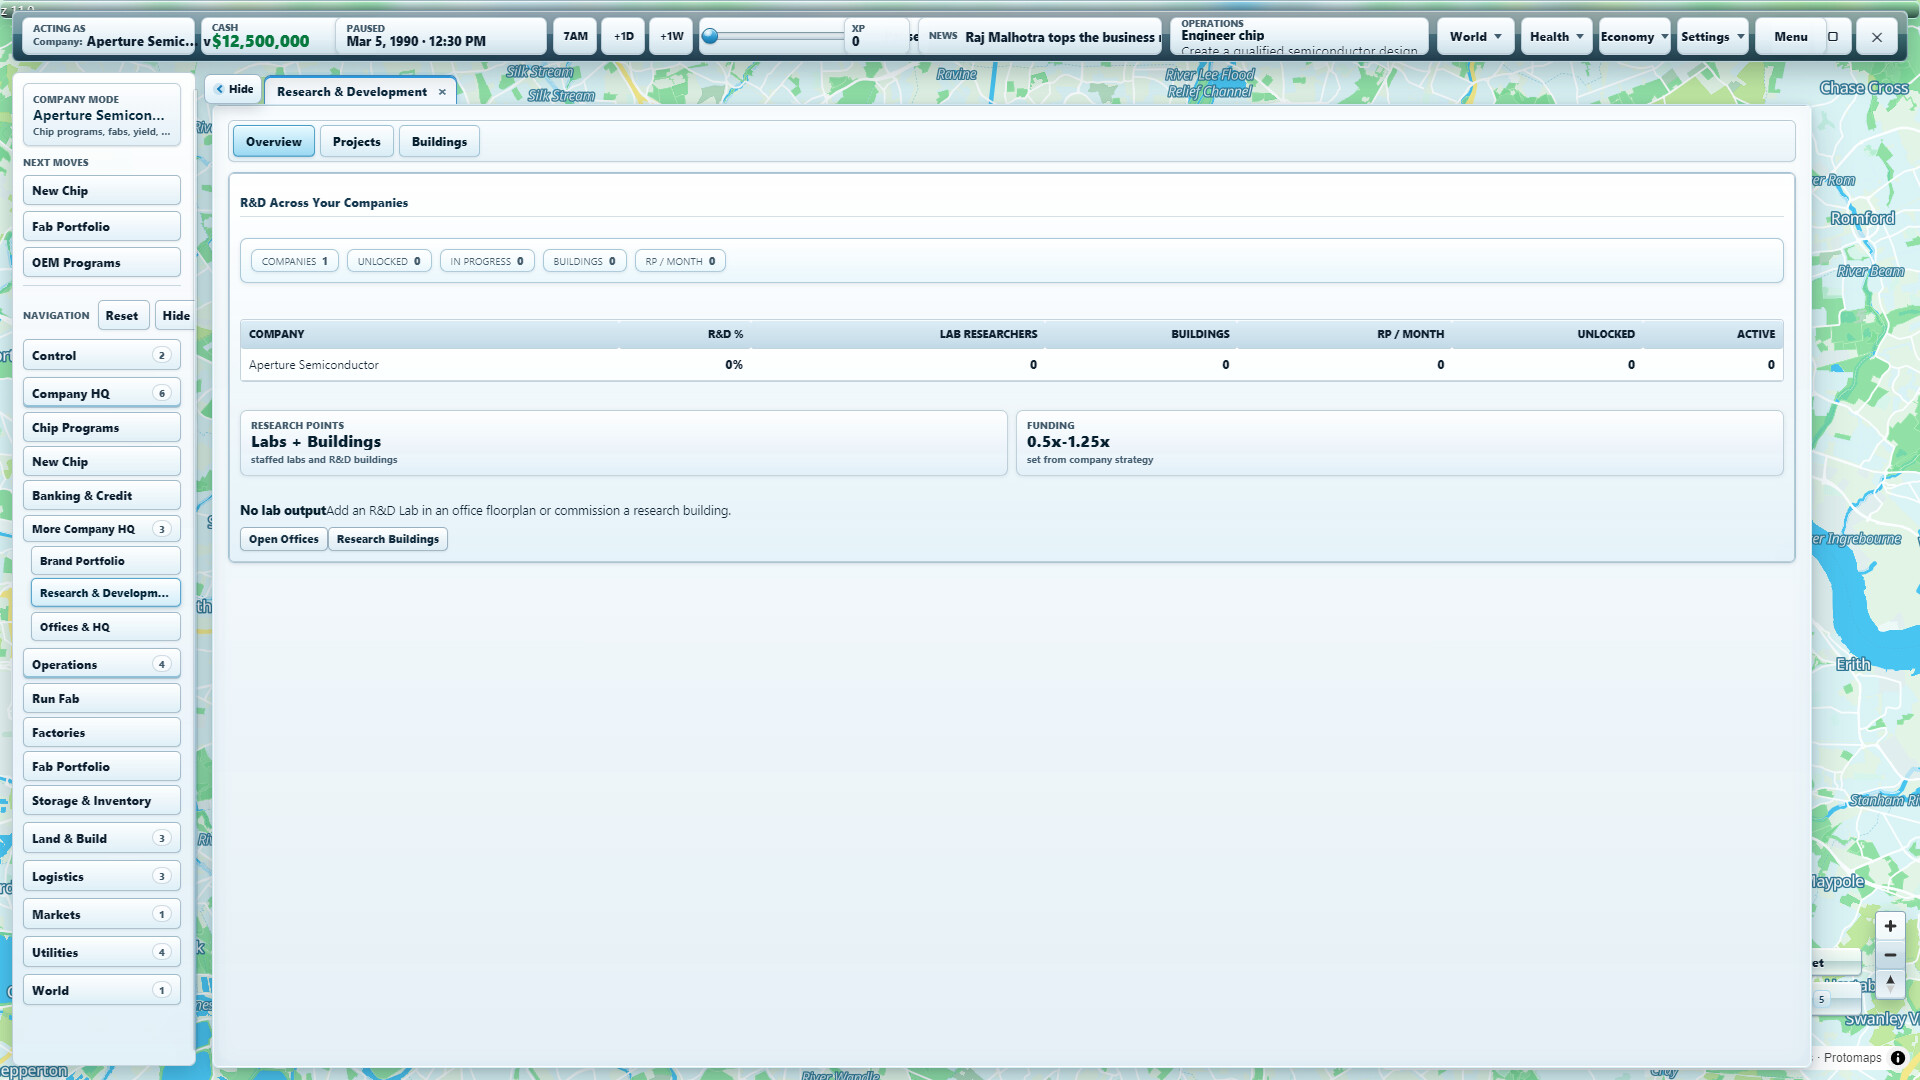Click the square window icon beside Menu
The height and width of the screenshot is (1080, 1920).
[1833, 37]
